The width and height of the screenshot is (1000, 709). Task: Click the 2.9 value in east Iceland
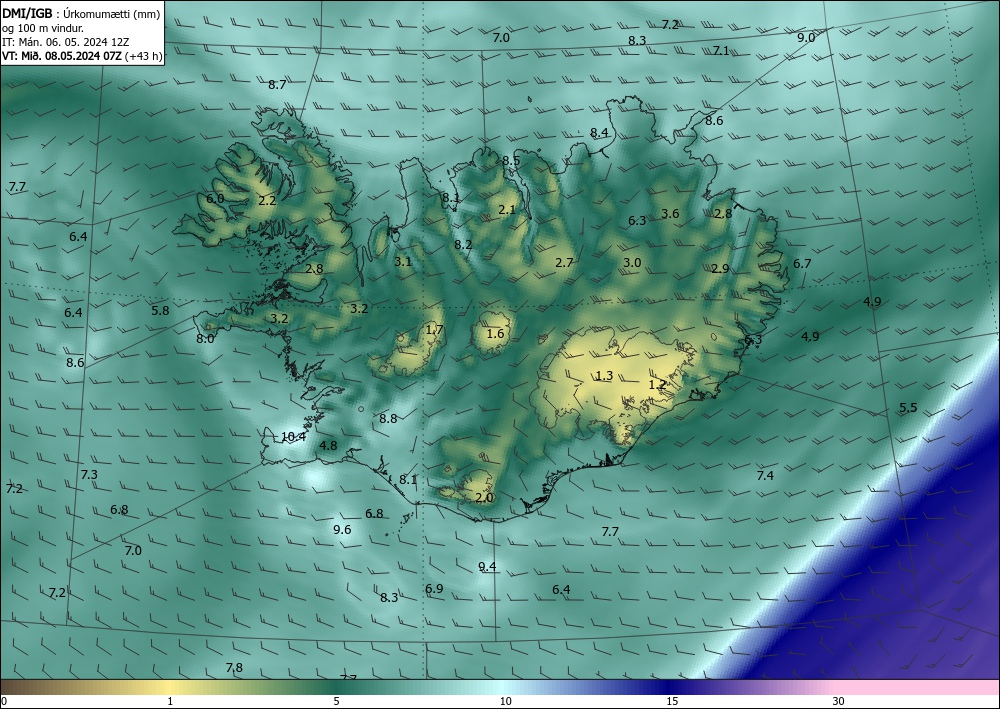pos(720,269)
